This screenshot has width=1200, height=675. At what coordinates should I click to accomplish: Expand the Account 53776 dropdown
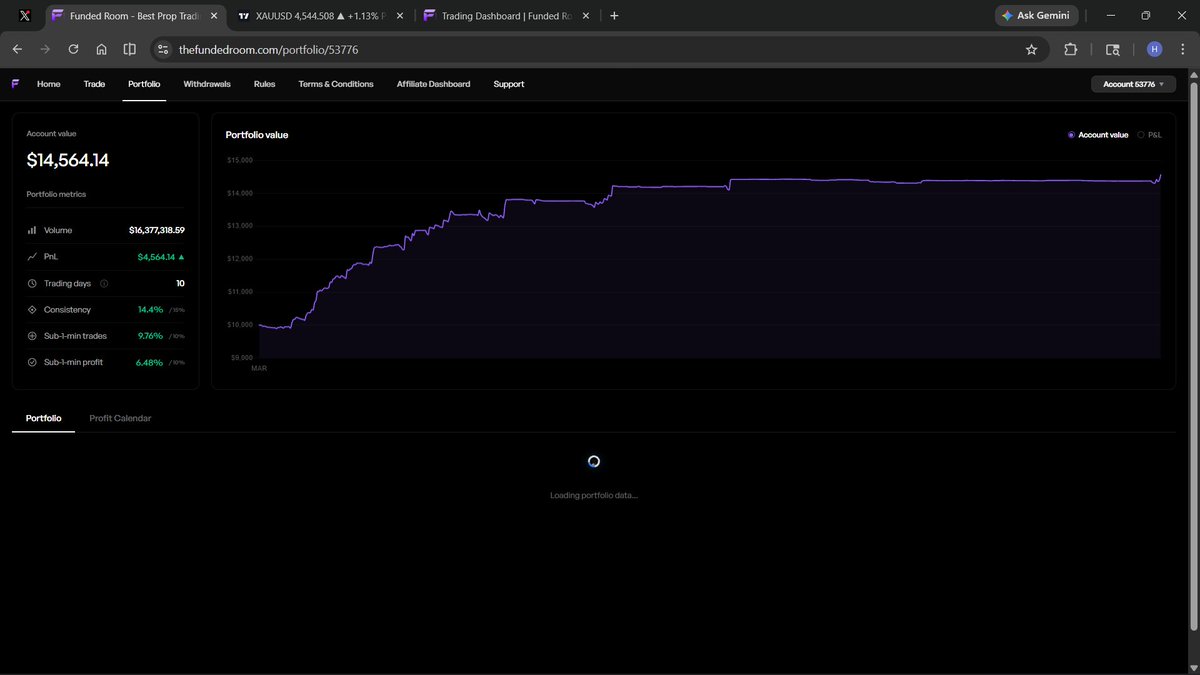[x=1133, y=84]
